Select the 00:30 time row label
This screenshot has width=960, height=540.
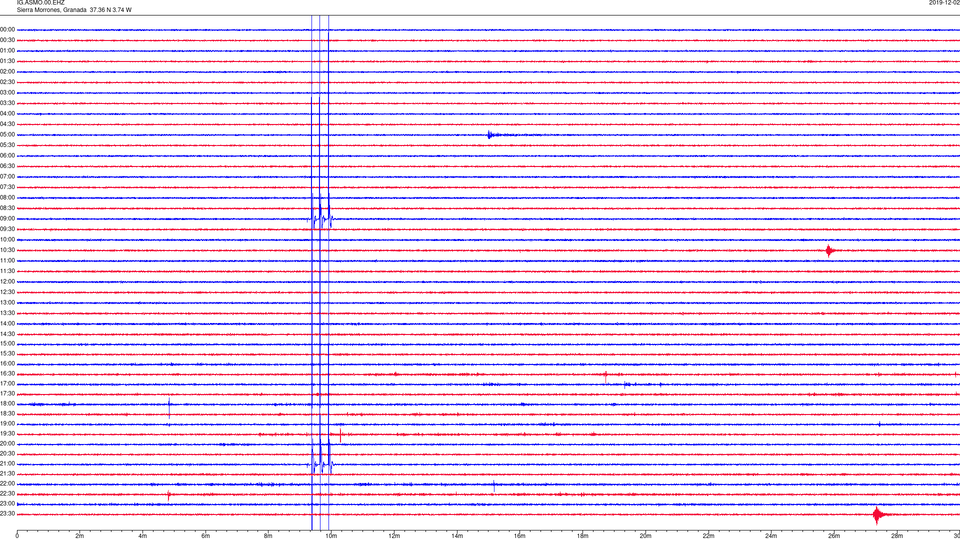tap(7, 40)
